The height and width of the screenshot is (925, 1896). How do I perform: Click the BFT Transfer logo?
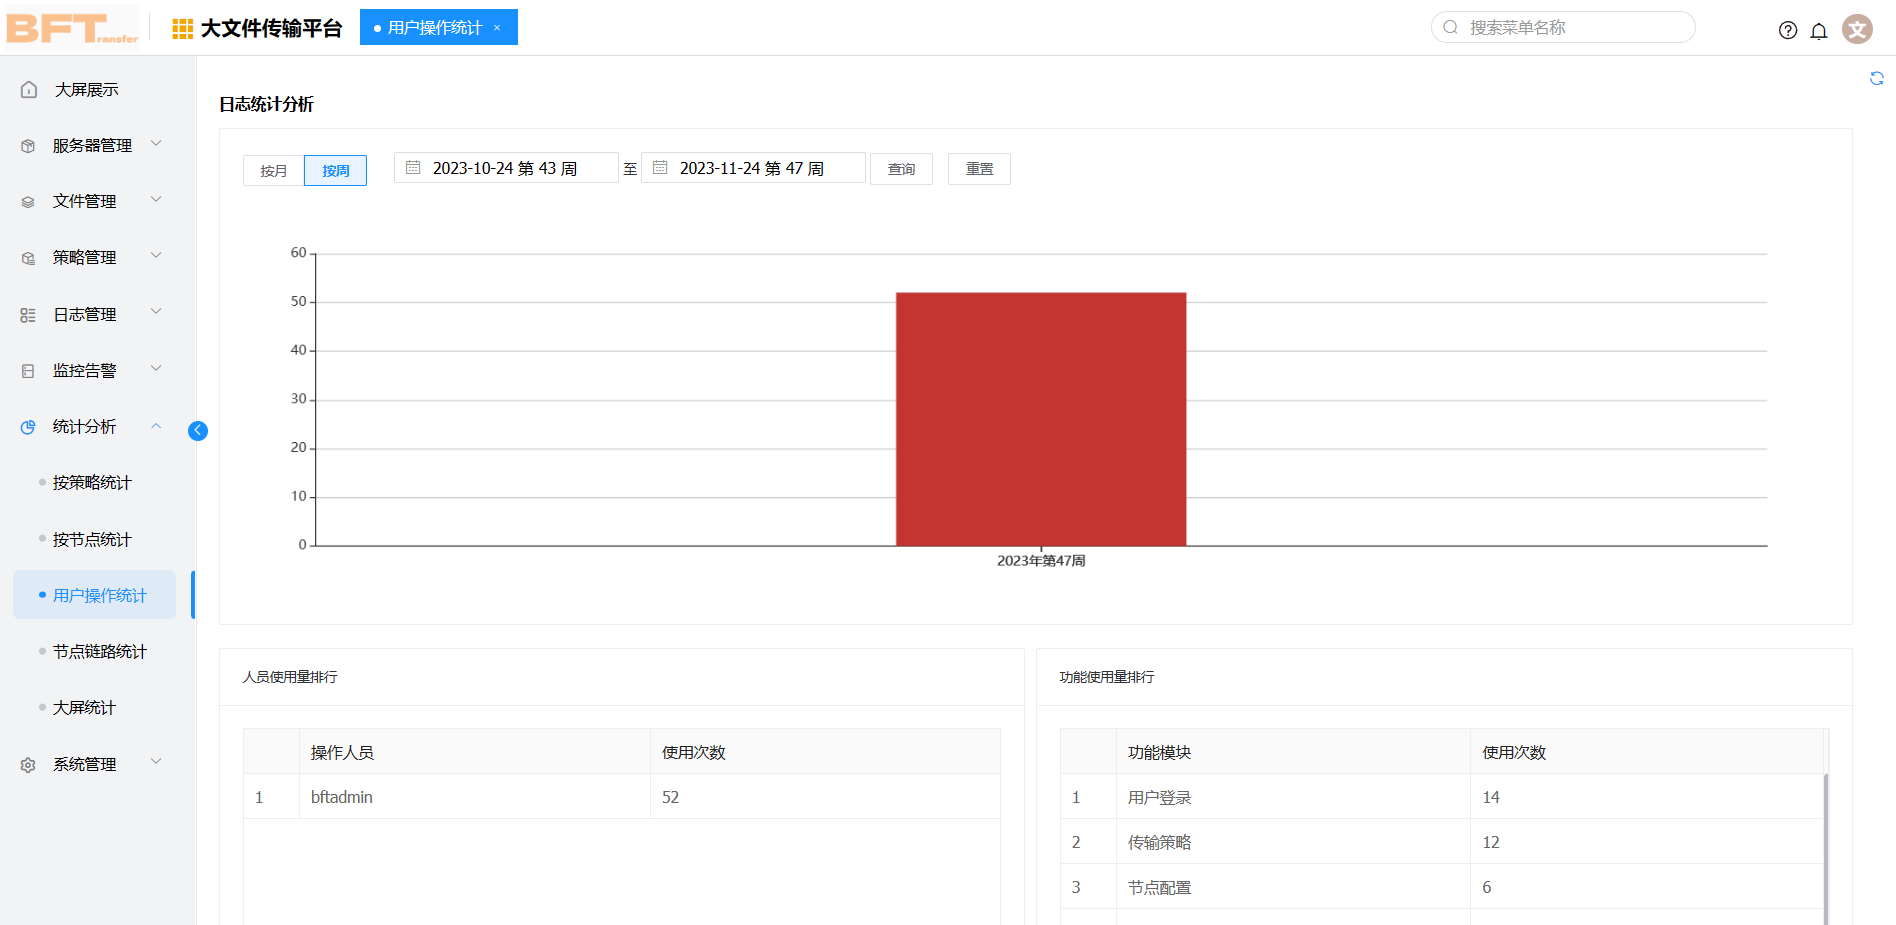tap(72, 28)
